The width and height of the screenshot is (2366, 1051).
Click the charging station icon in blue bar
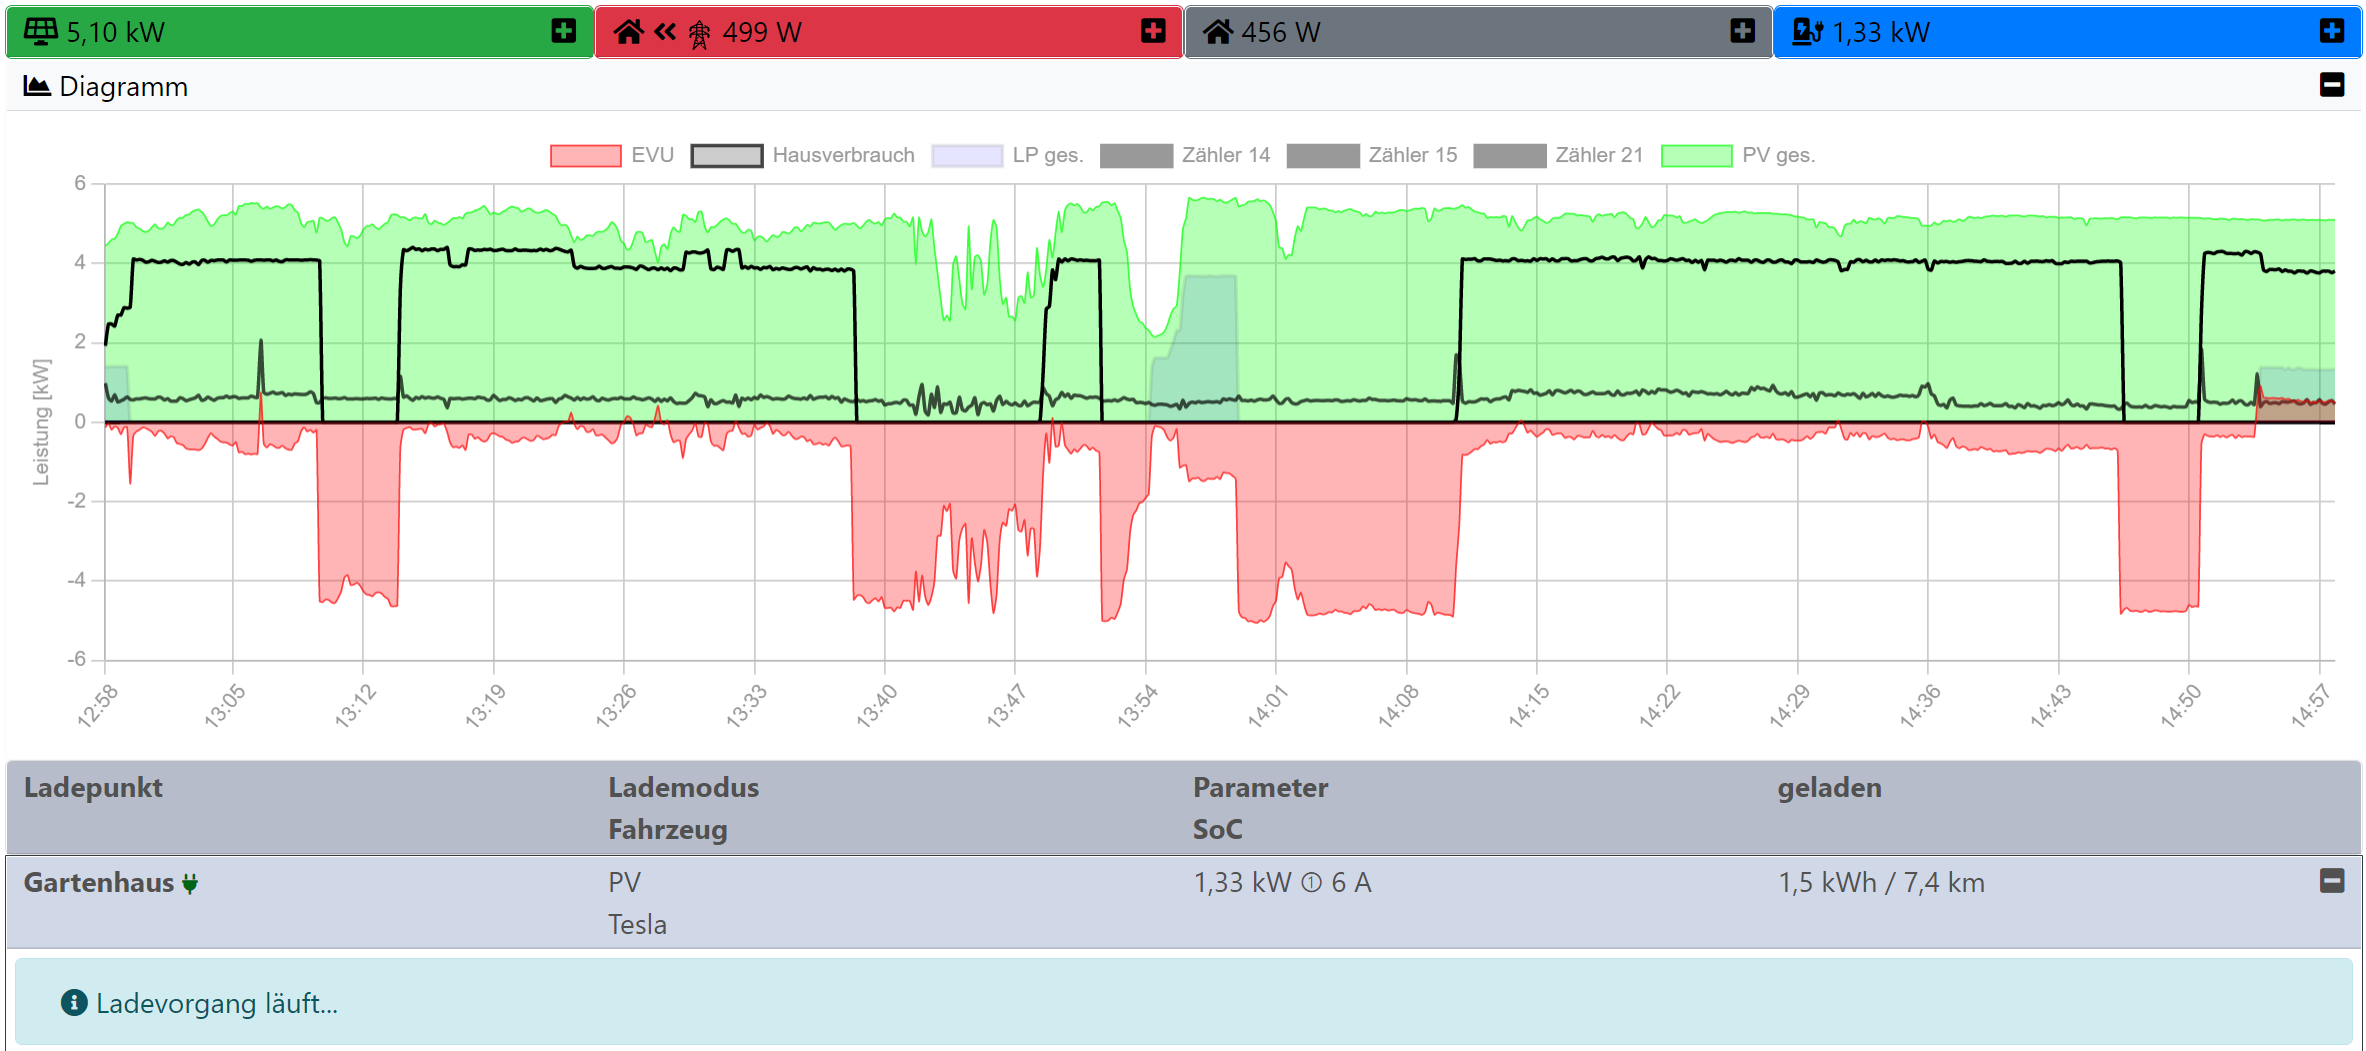click(1807, 32)
